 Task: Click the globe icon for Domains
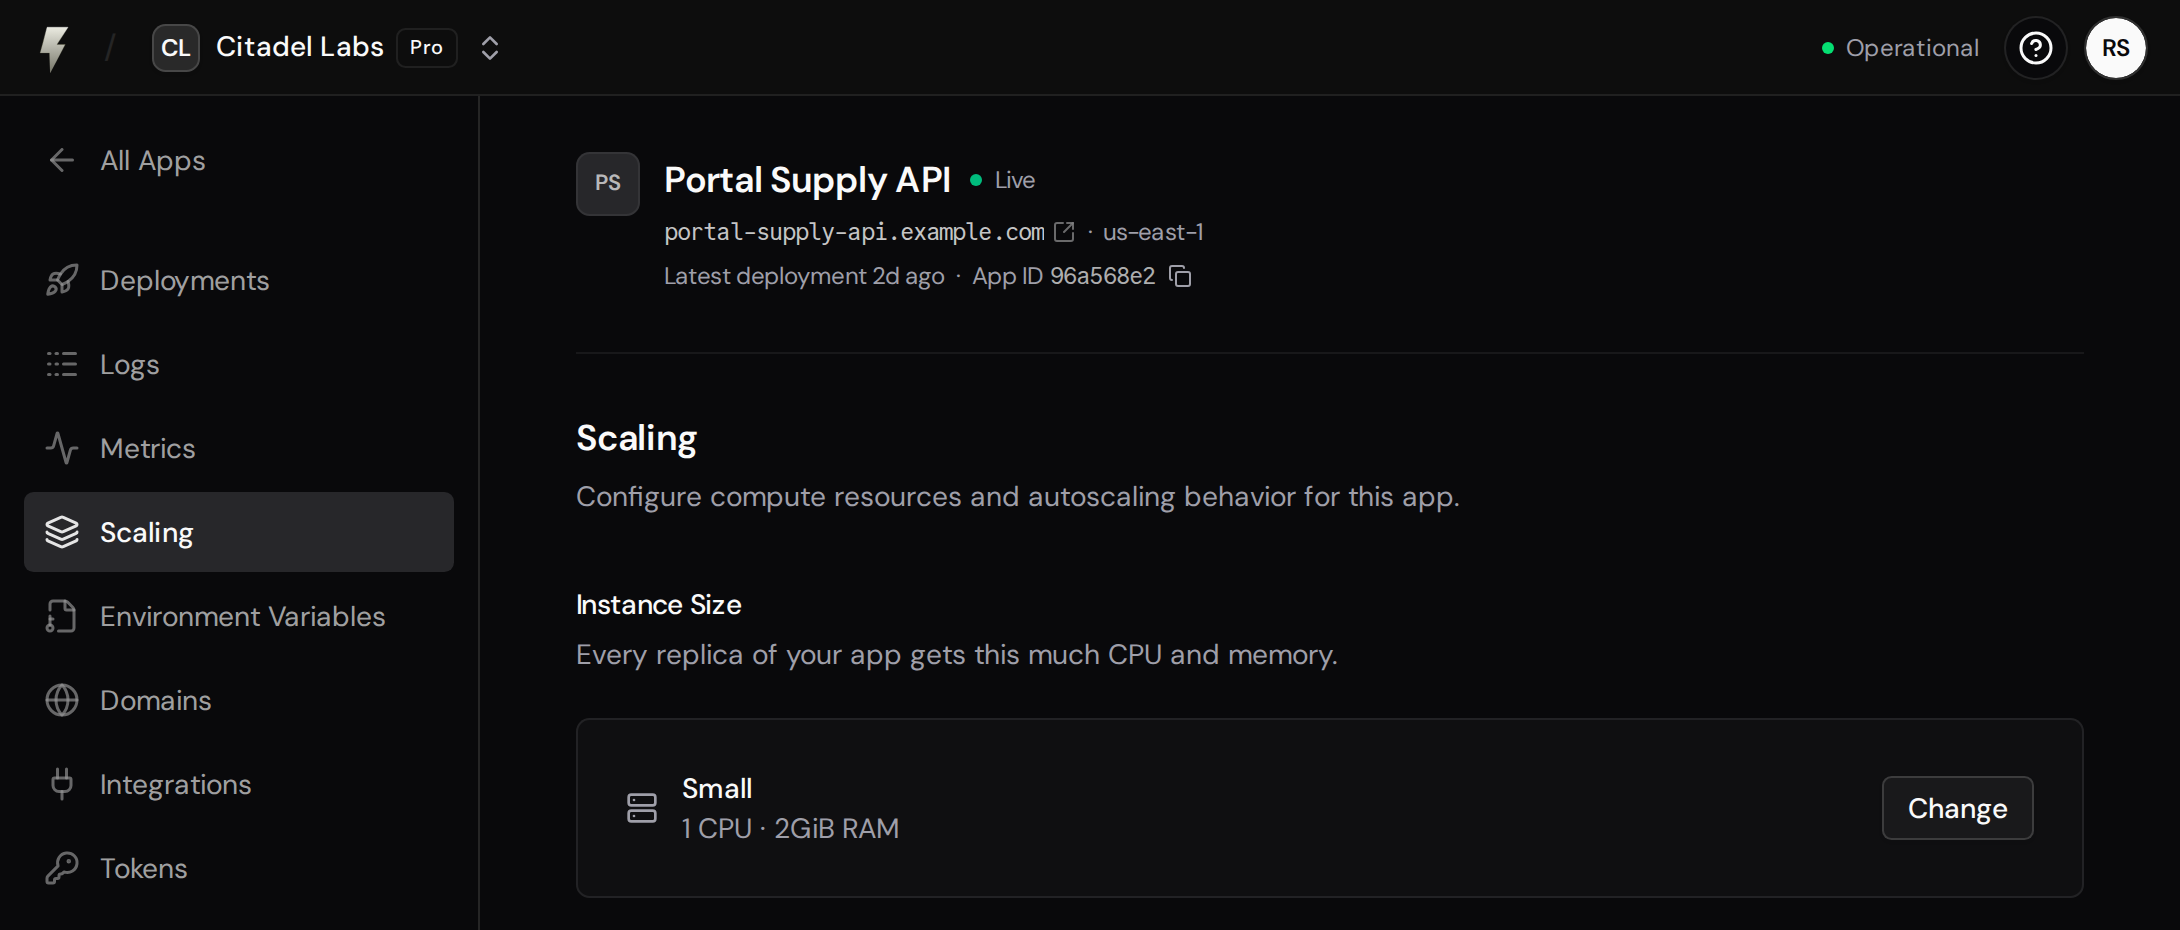point(62,700)
